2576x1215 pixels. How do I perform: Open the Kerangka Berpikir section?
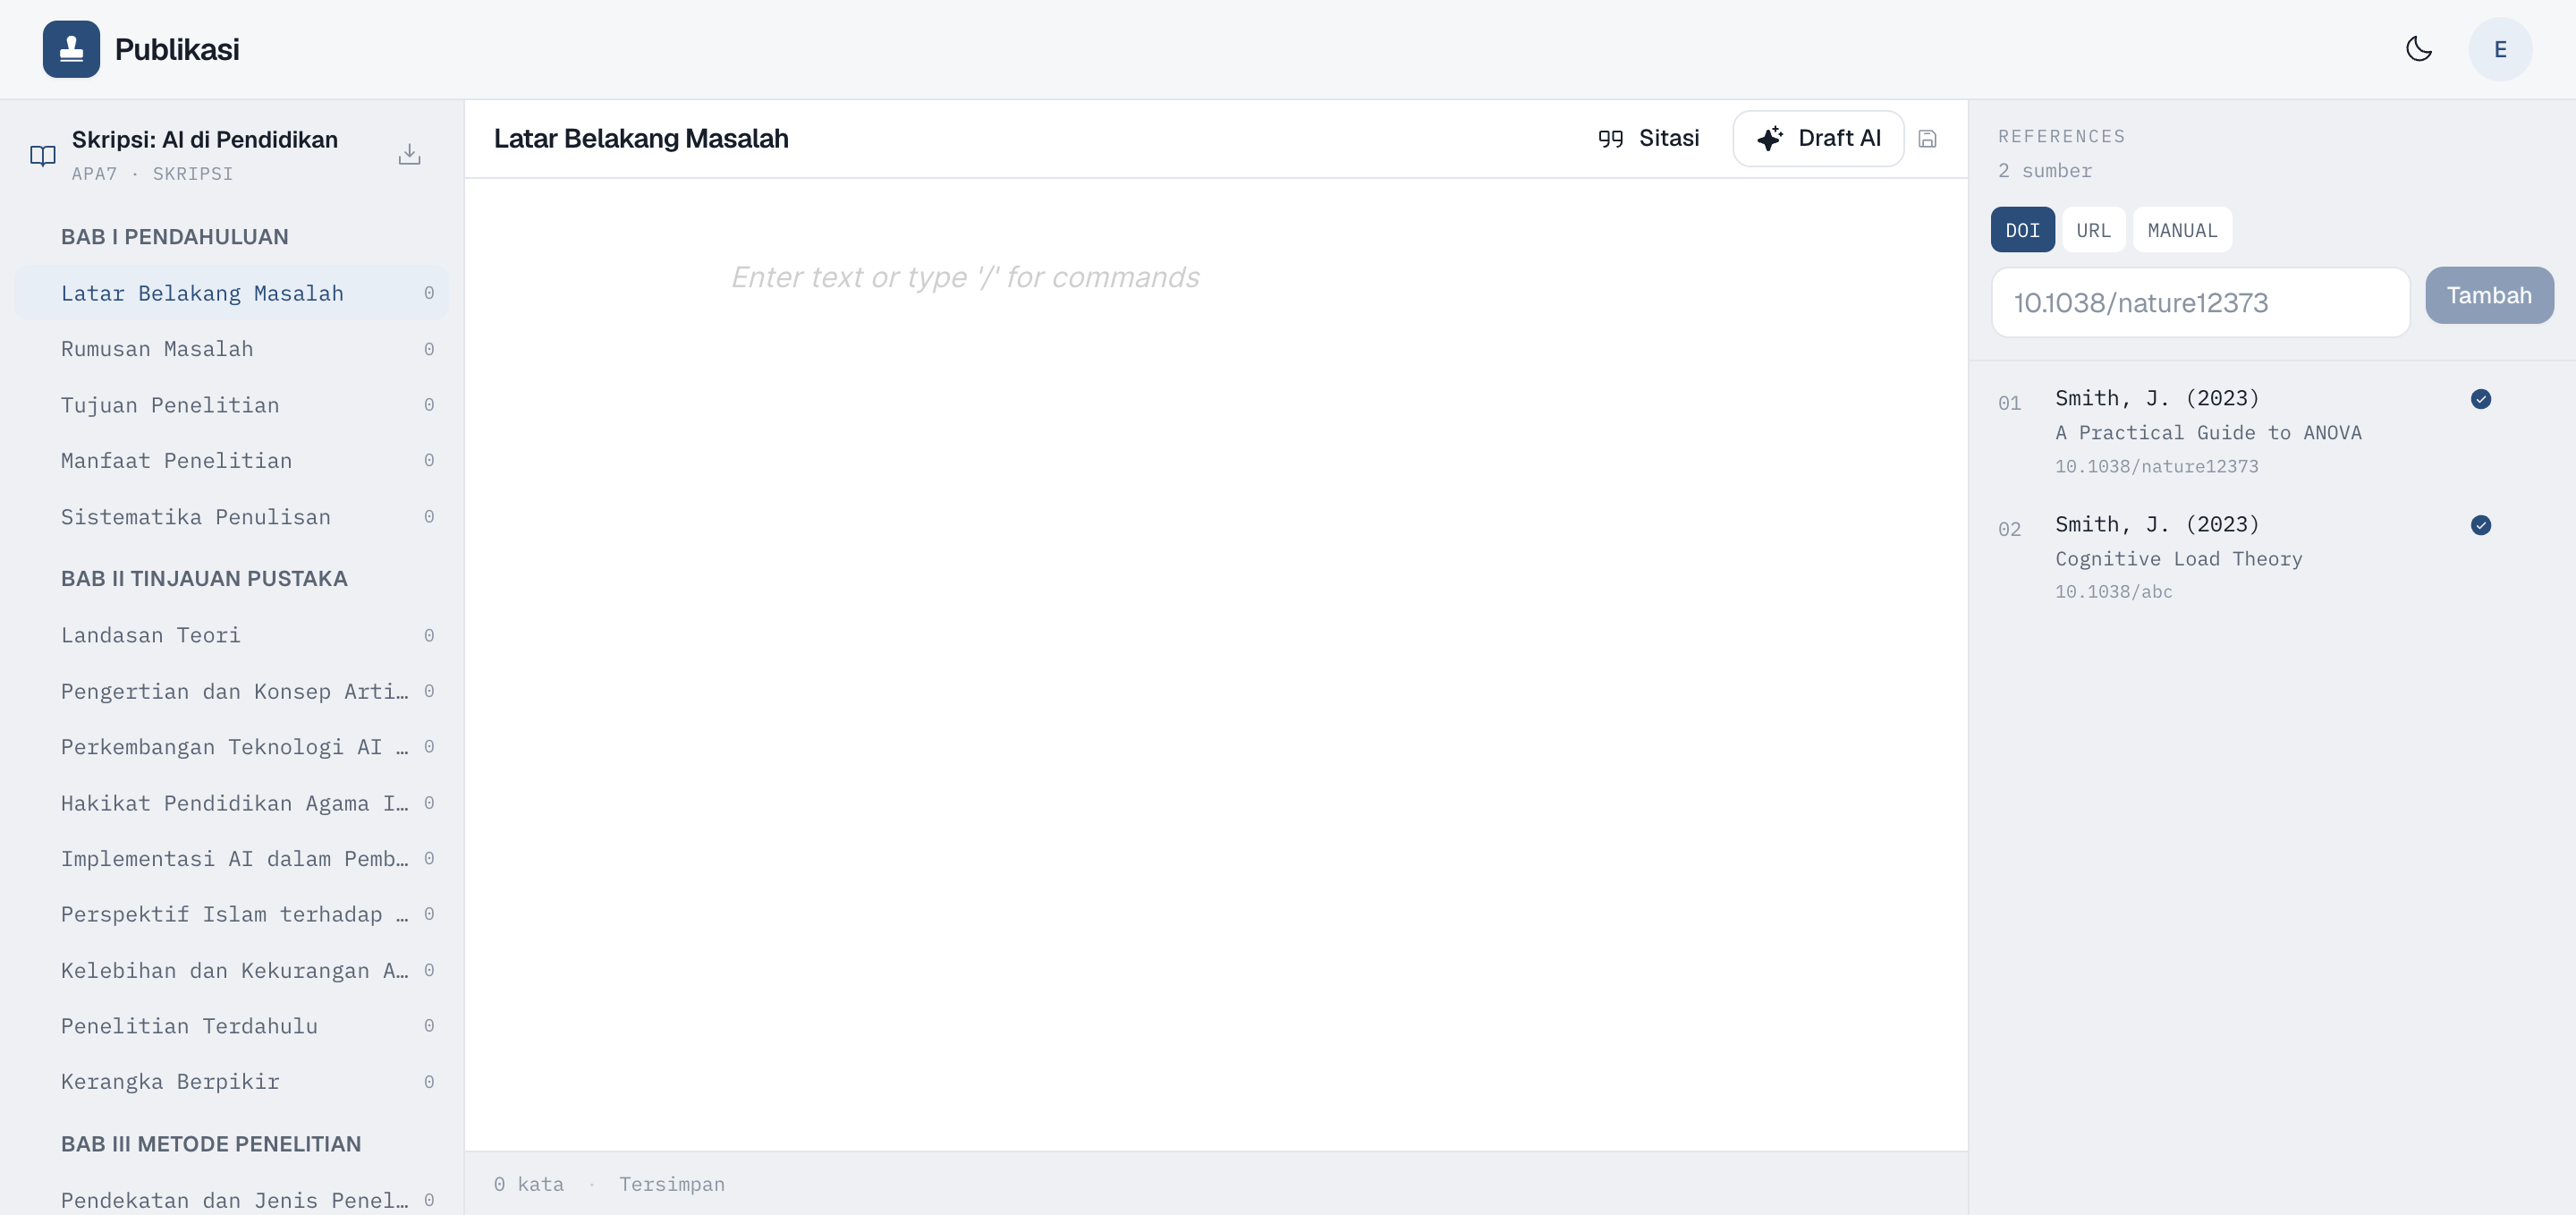(232, 1082)
